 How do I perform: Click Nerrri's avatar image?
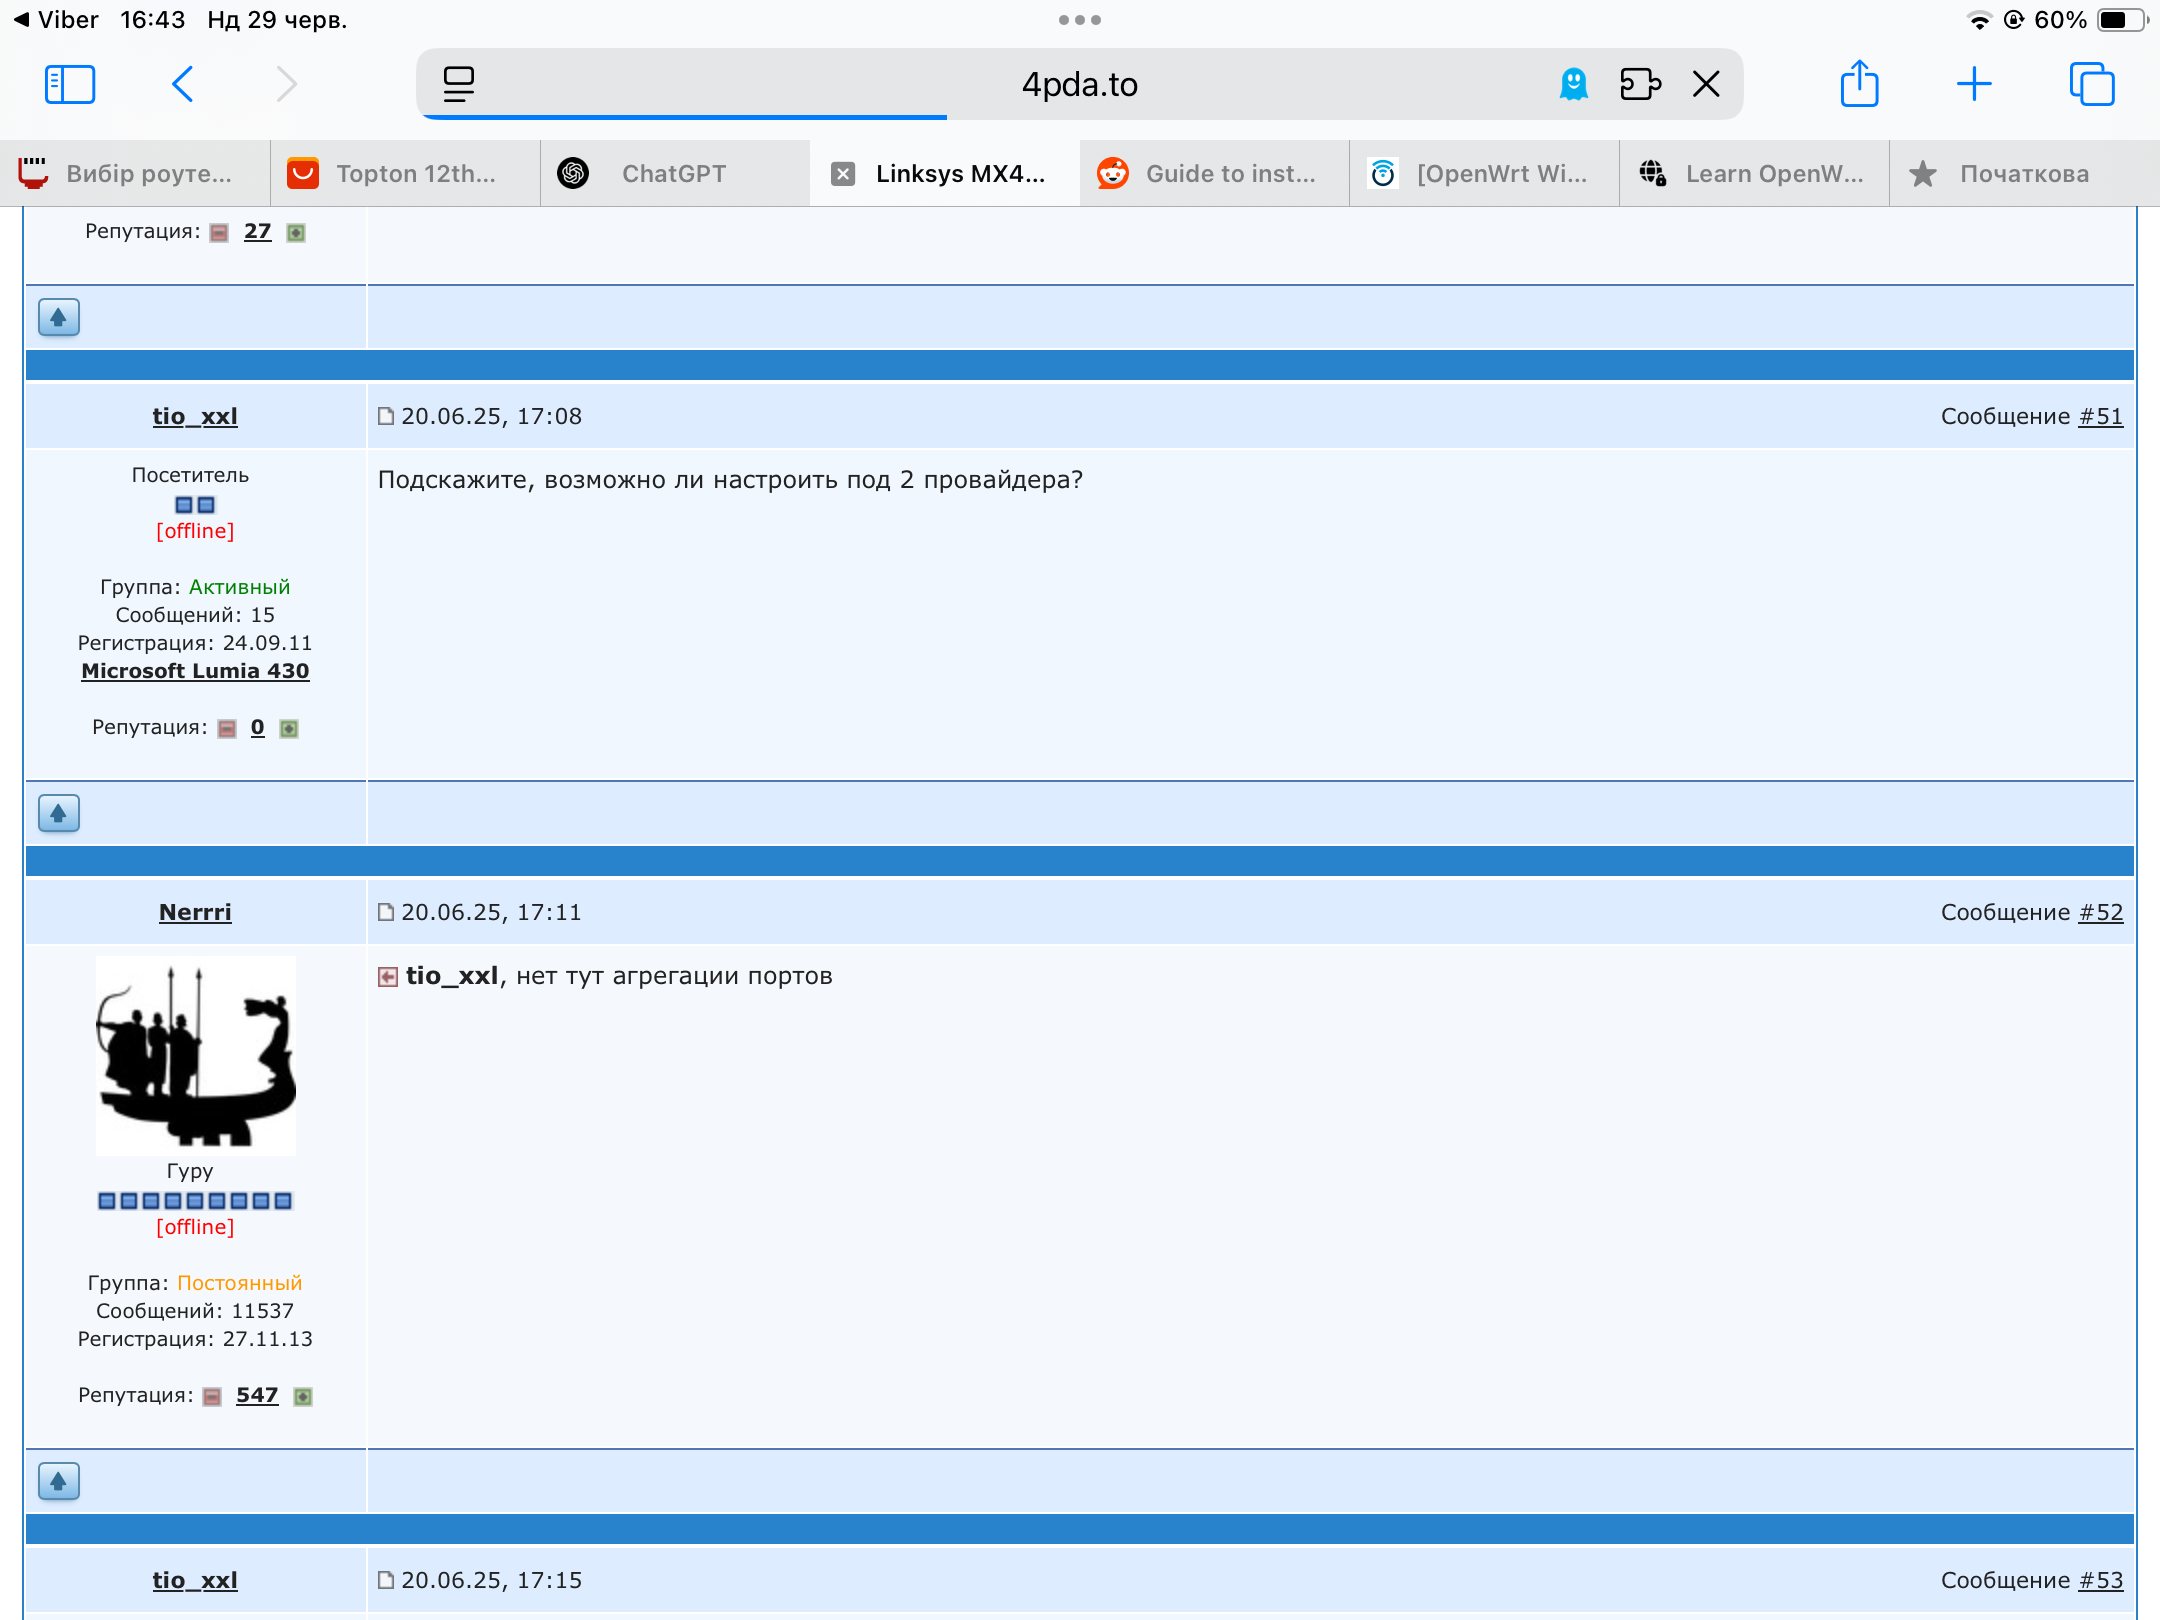tap(195, 1055)
